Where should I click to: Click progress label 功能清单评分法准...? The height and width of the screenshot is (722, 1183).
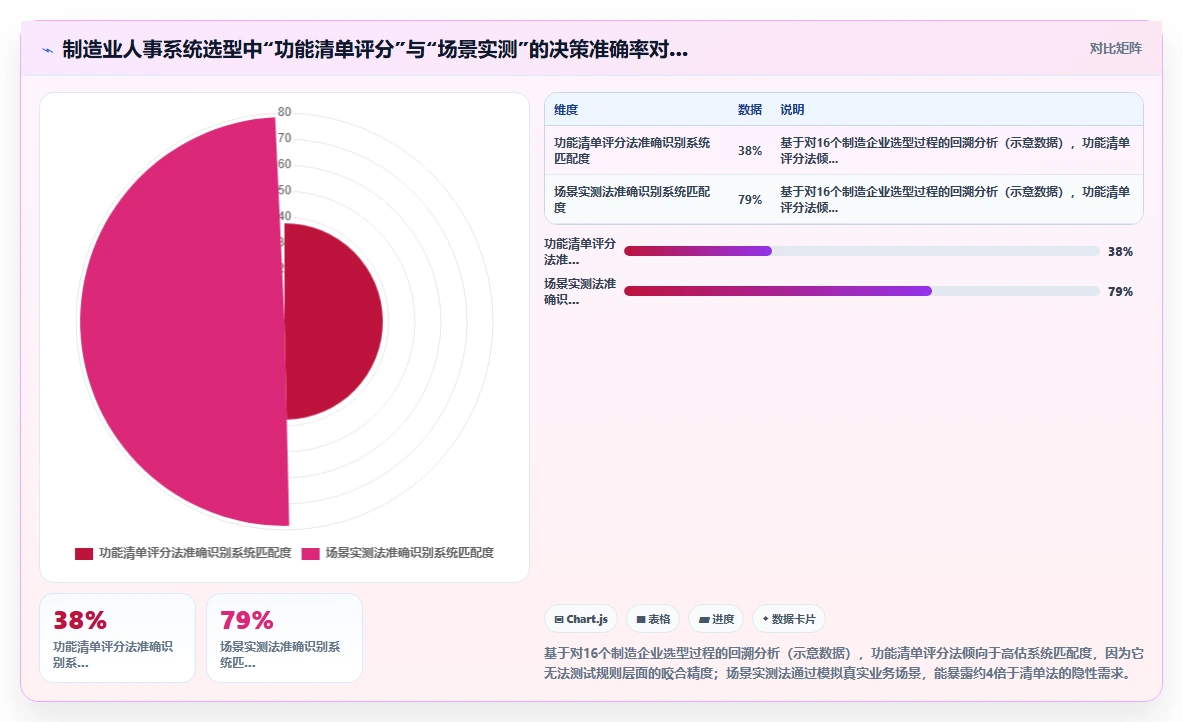[x=580, y=251]
